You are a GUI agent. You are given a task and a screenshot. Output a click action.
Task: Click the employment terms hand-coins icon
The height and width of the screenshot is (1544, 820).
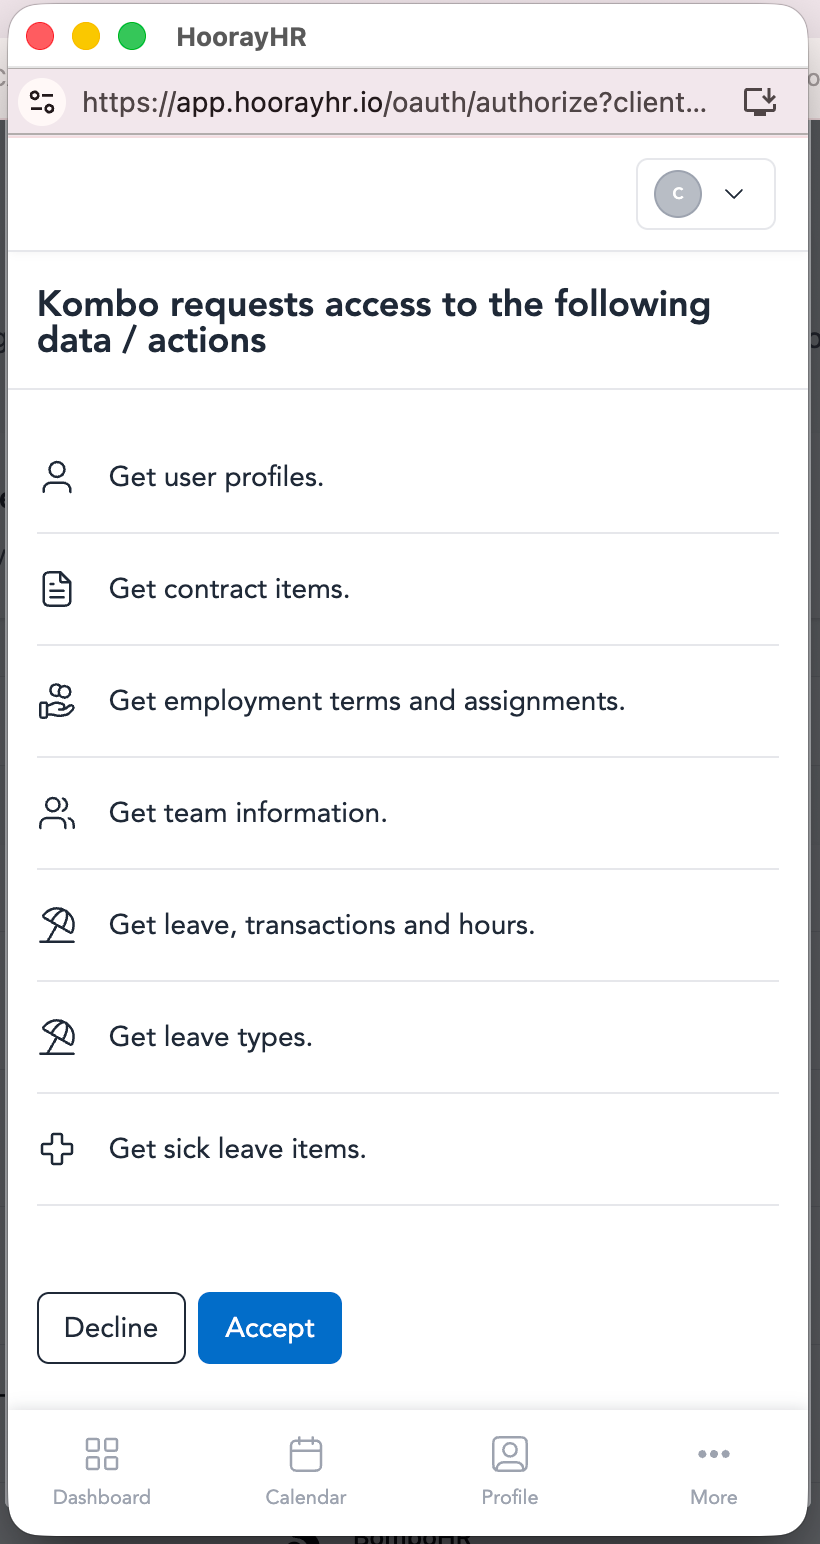(x=57, y=701)
